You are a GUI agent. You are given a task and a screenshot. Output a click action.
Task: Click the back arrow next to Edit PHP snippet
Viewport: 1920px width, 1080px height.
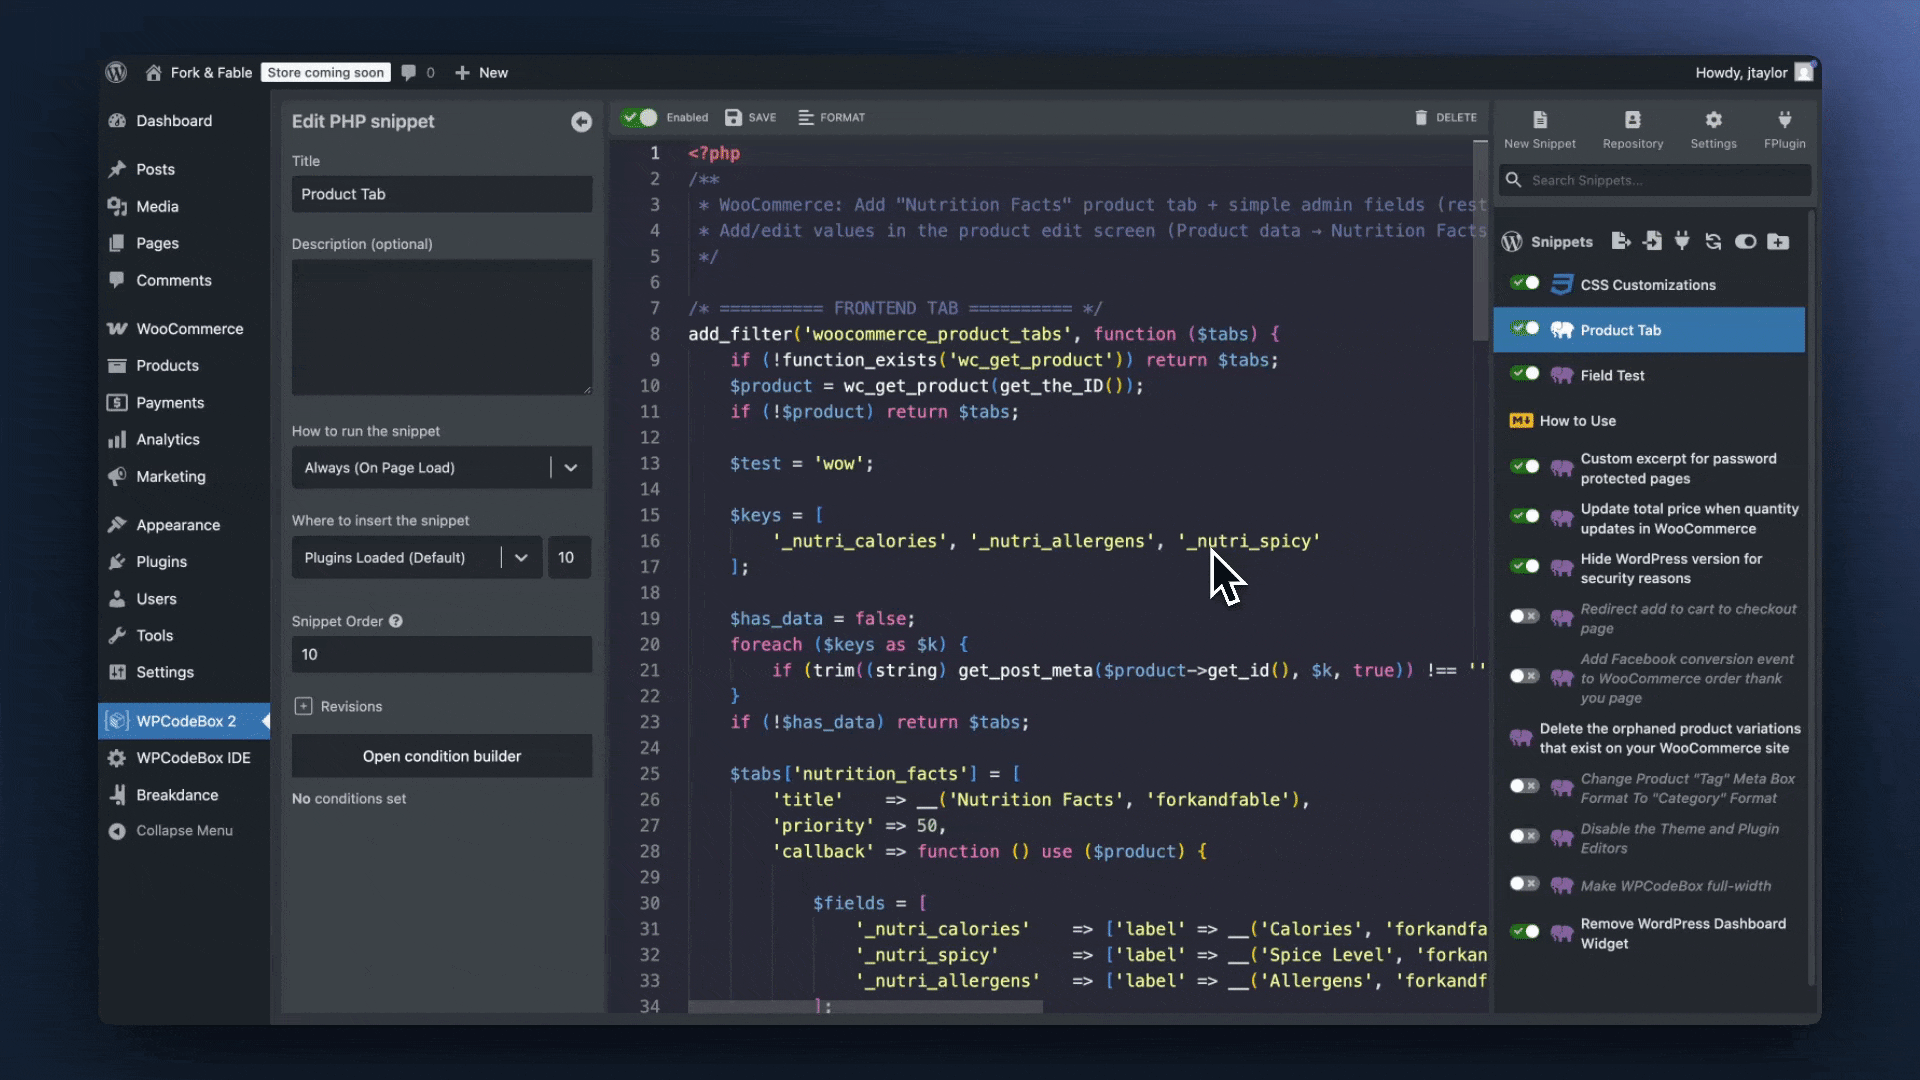[581, 121]
